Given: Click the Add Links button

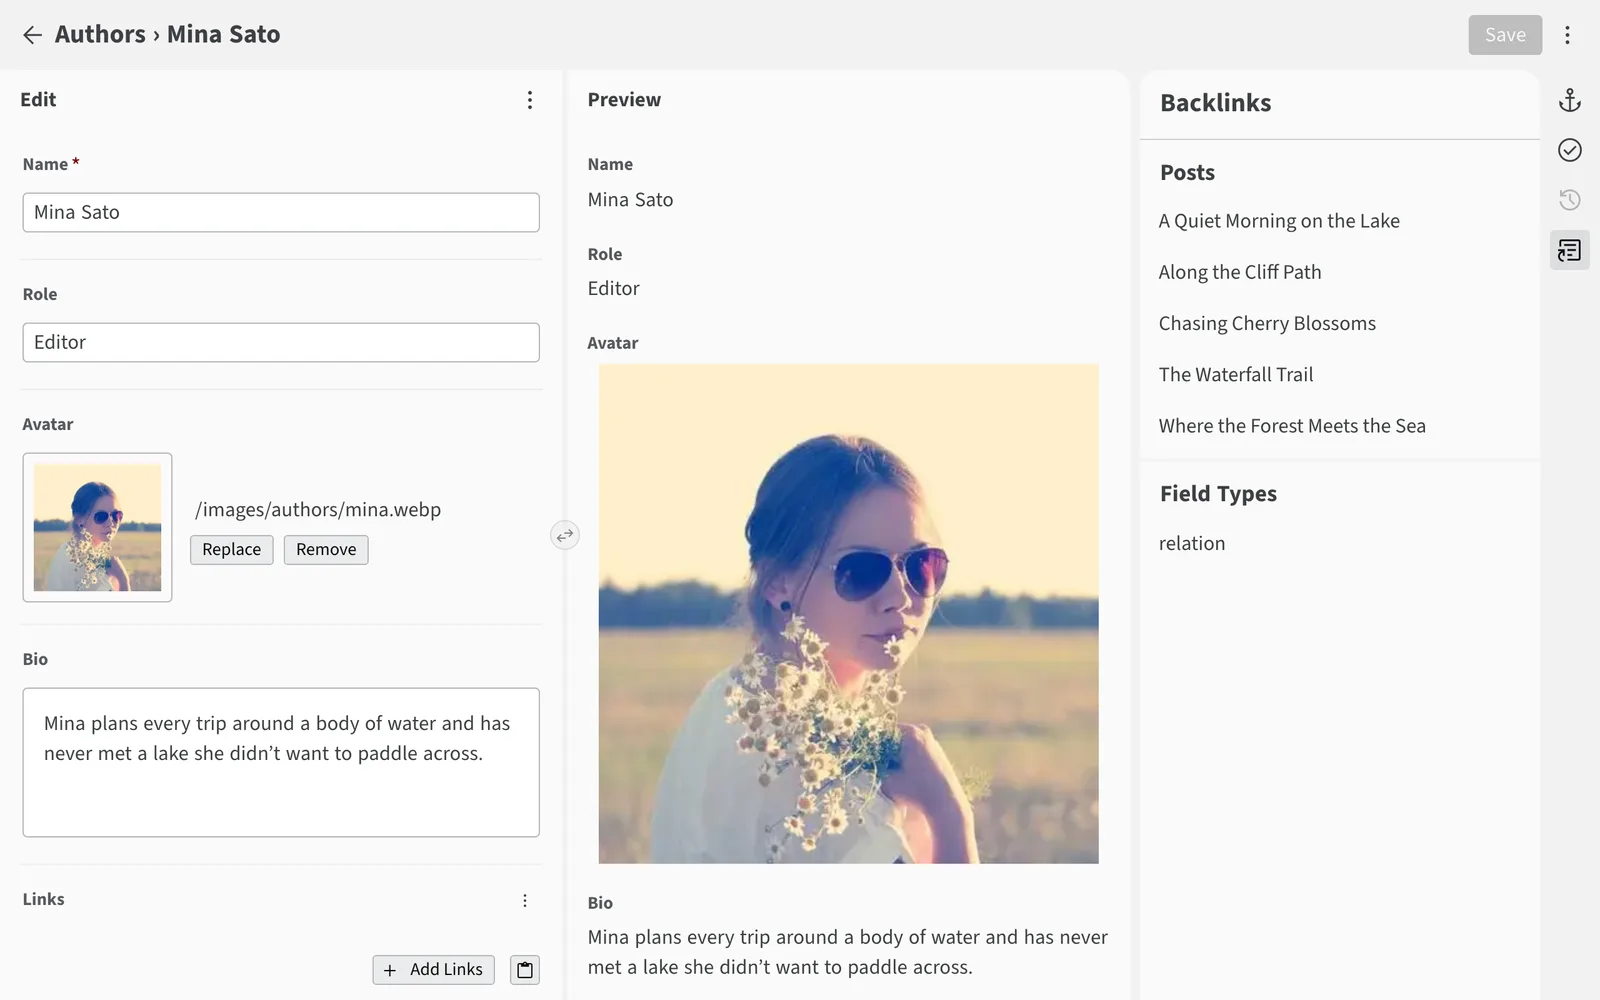Looking at the screenshot, I should pyautogui.click(x=433, y=970).
